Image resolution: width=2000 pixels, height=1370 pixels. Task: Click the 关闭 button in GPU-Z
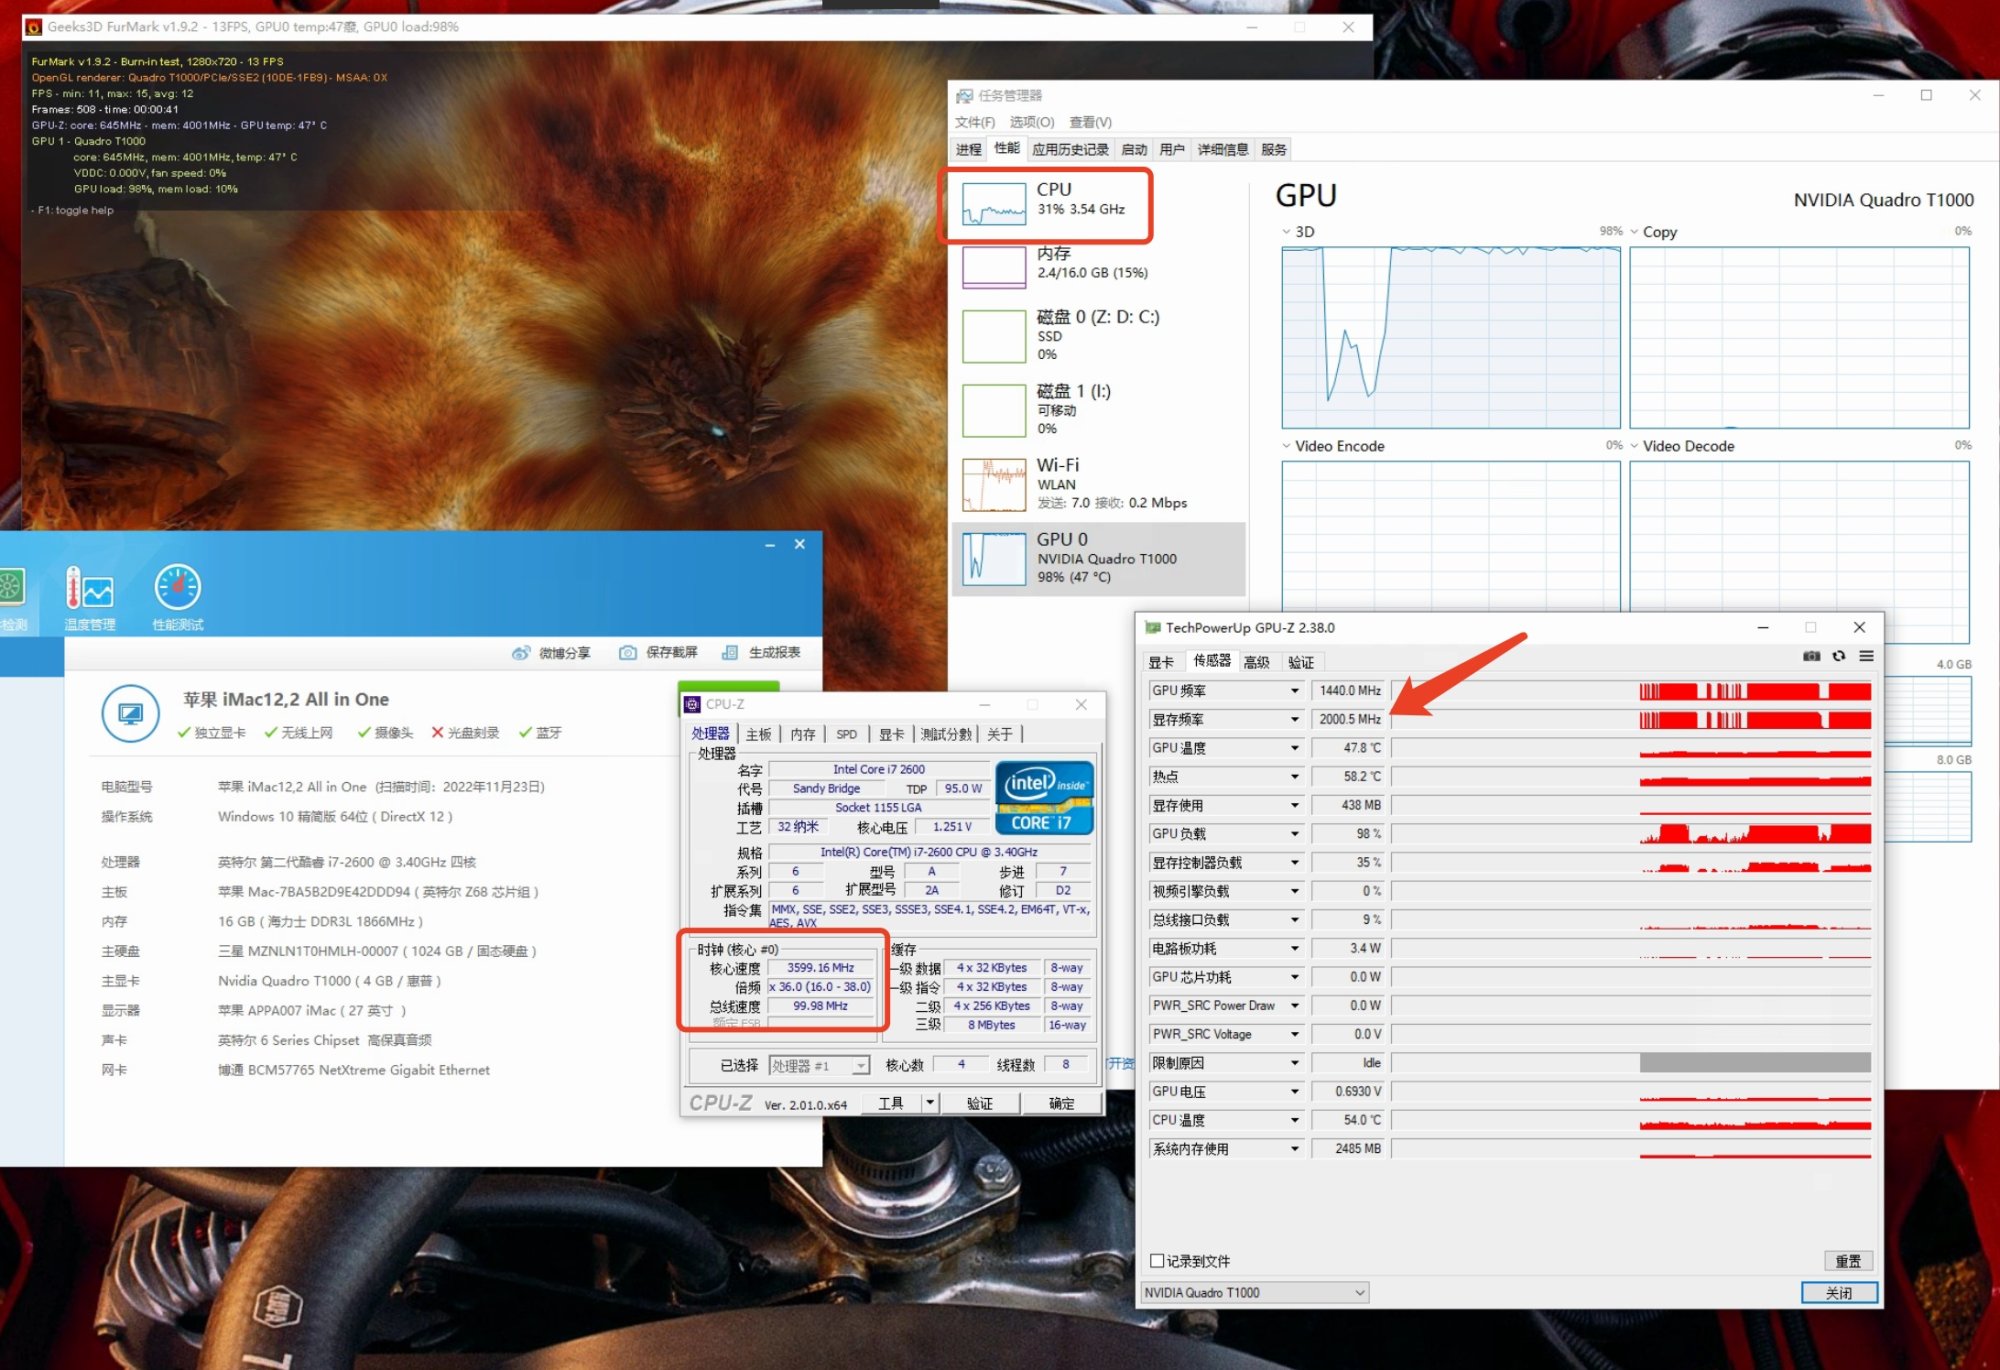(x=1839, y=1293)
